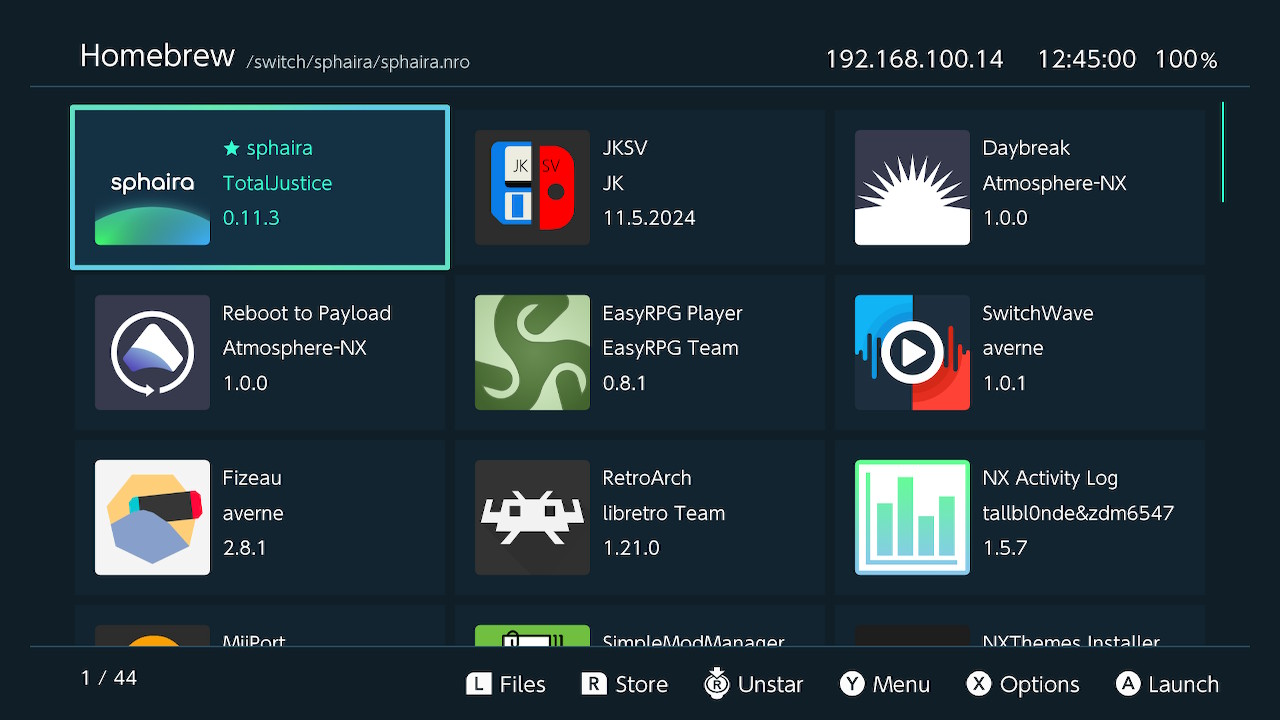Switch to the Store with R
The width and height of the screenshot is (1280, 720).
(624, 684)
